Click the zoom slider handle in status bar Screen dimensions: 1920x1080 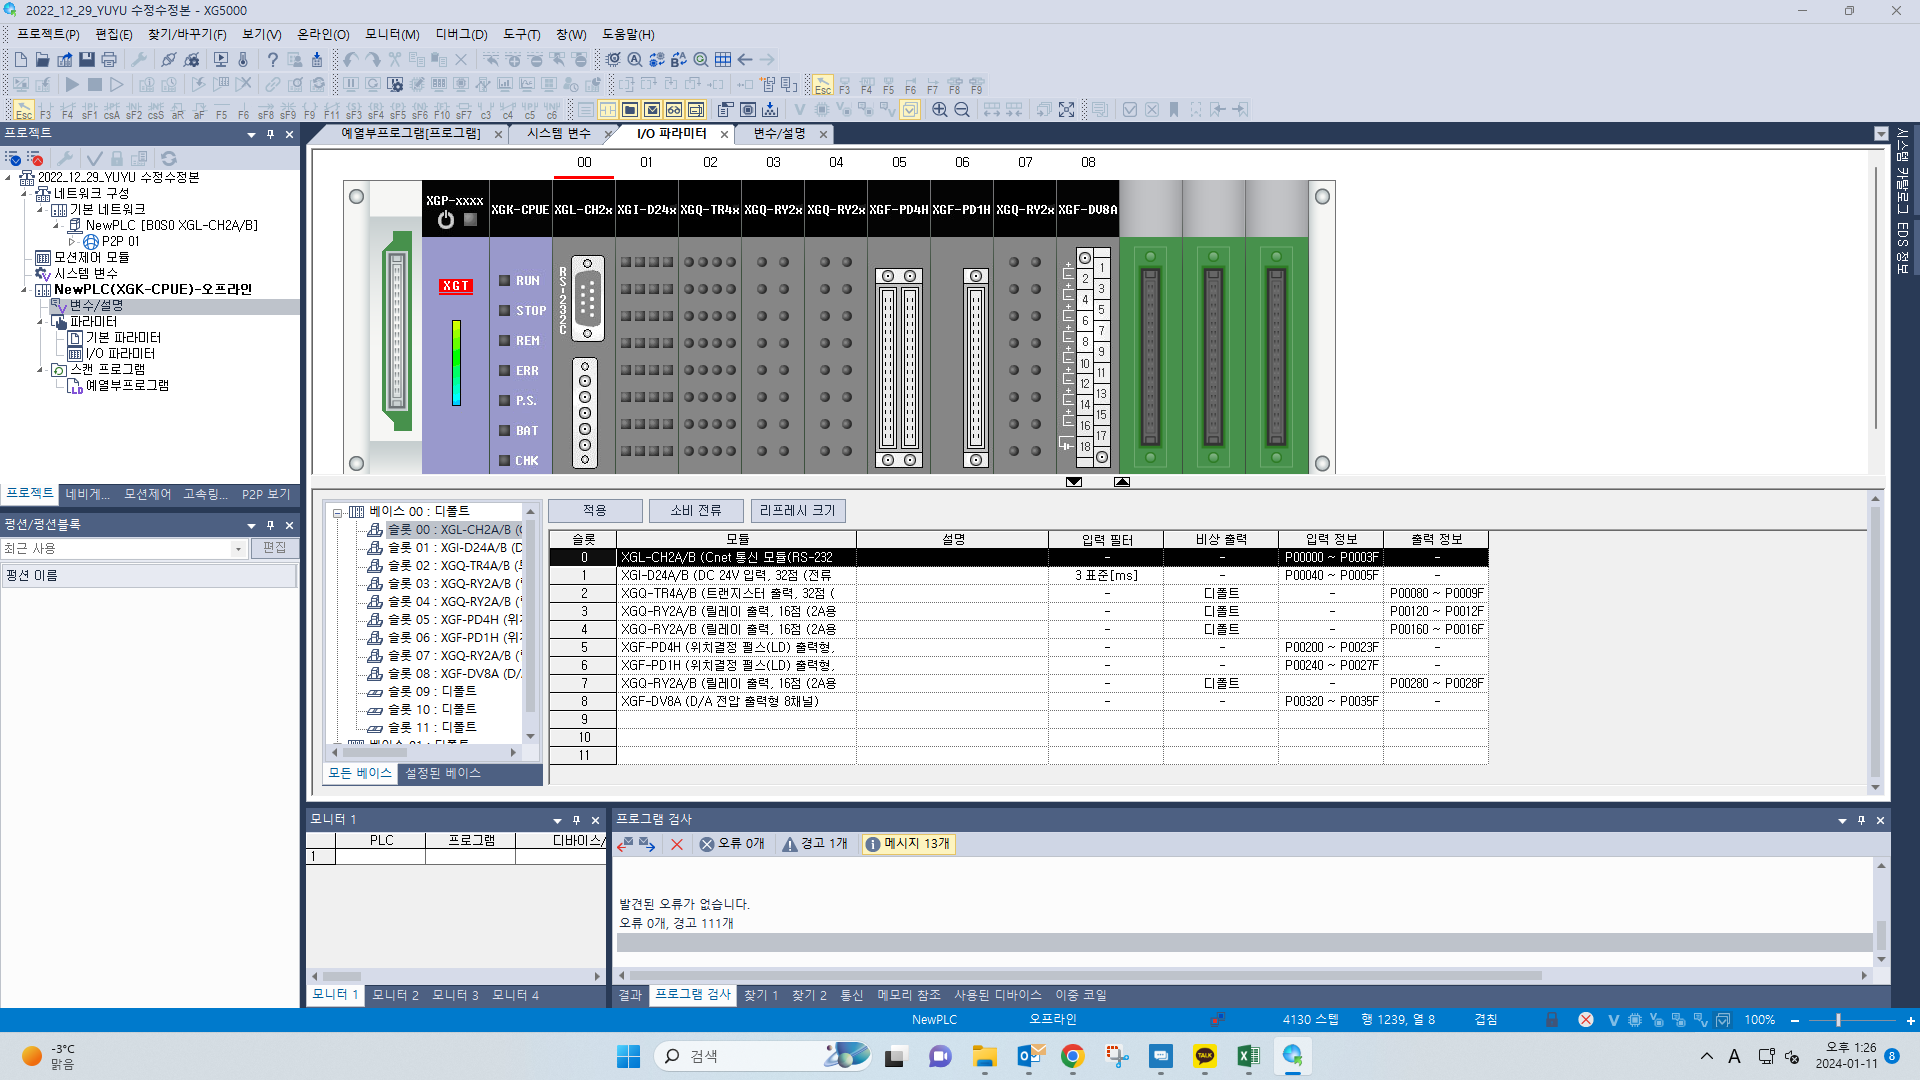pos(1838,1020)
